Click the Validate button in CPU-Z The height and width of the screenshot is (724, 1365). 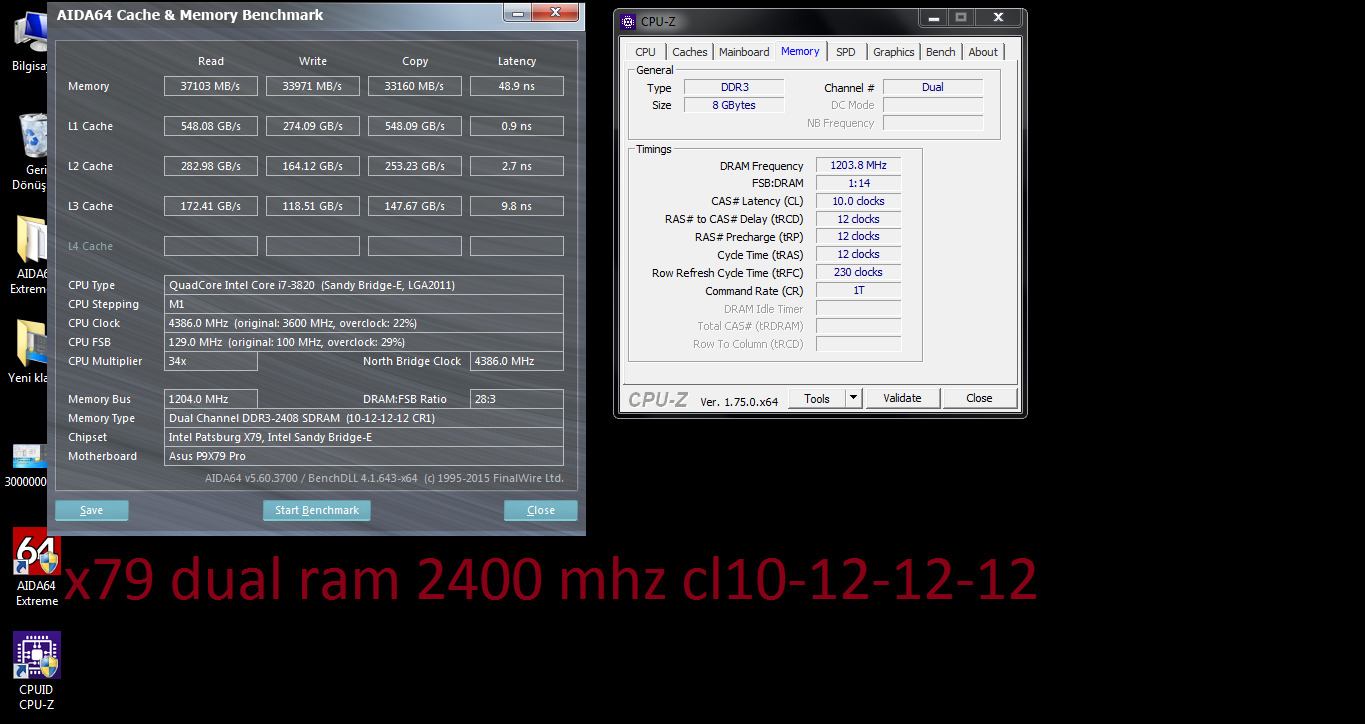pos(902,398)
